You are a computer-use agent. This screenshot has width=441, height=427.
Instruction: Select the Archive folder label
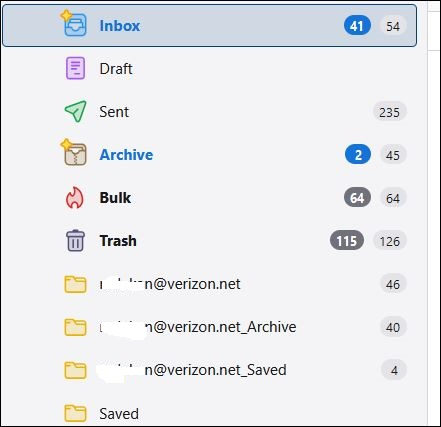pyautogui.click(x=126, y=155)
